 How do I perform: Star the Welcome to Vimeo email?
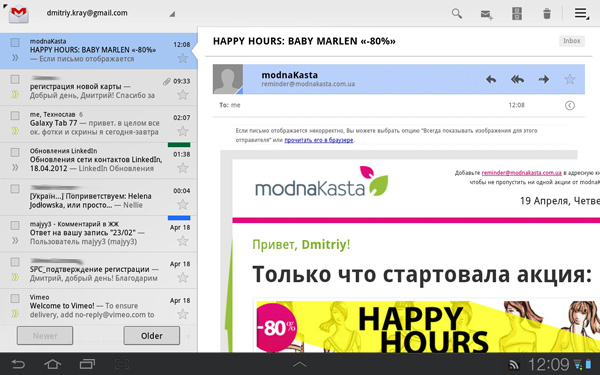point(183,314)
